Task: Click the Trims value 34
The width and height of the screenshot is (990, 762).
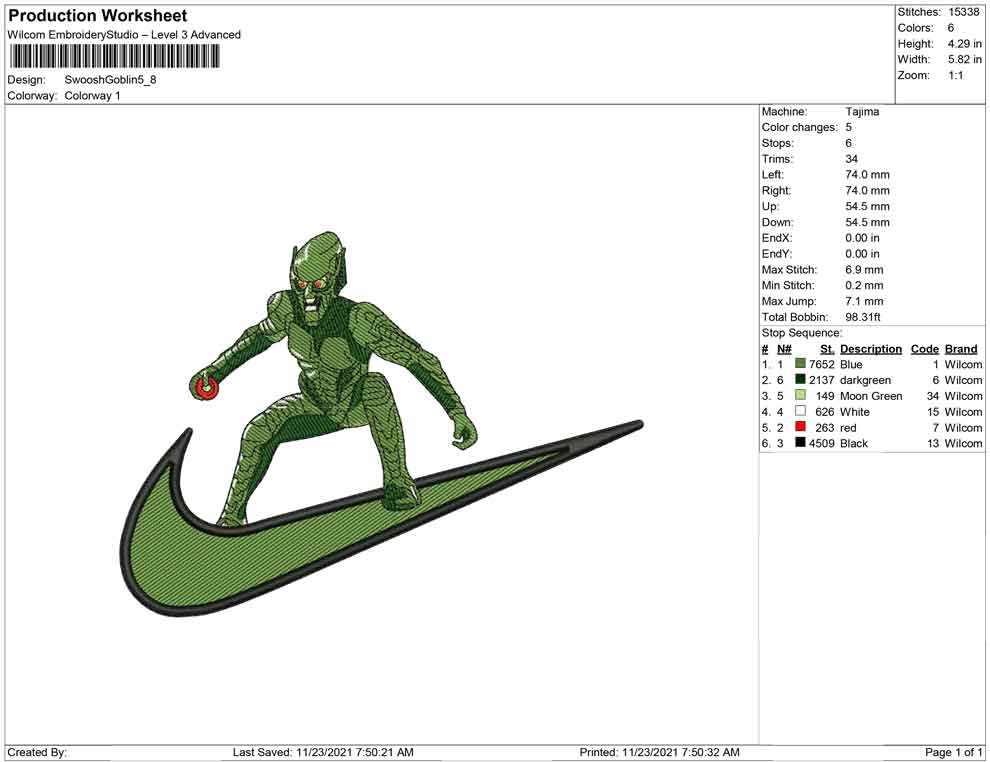Action: point(851,159)
